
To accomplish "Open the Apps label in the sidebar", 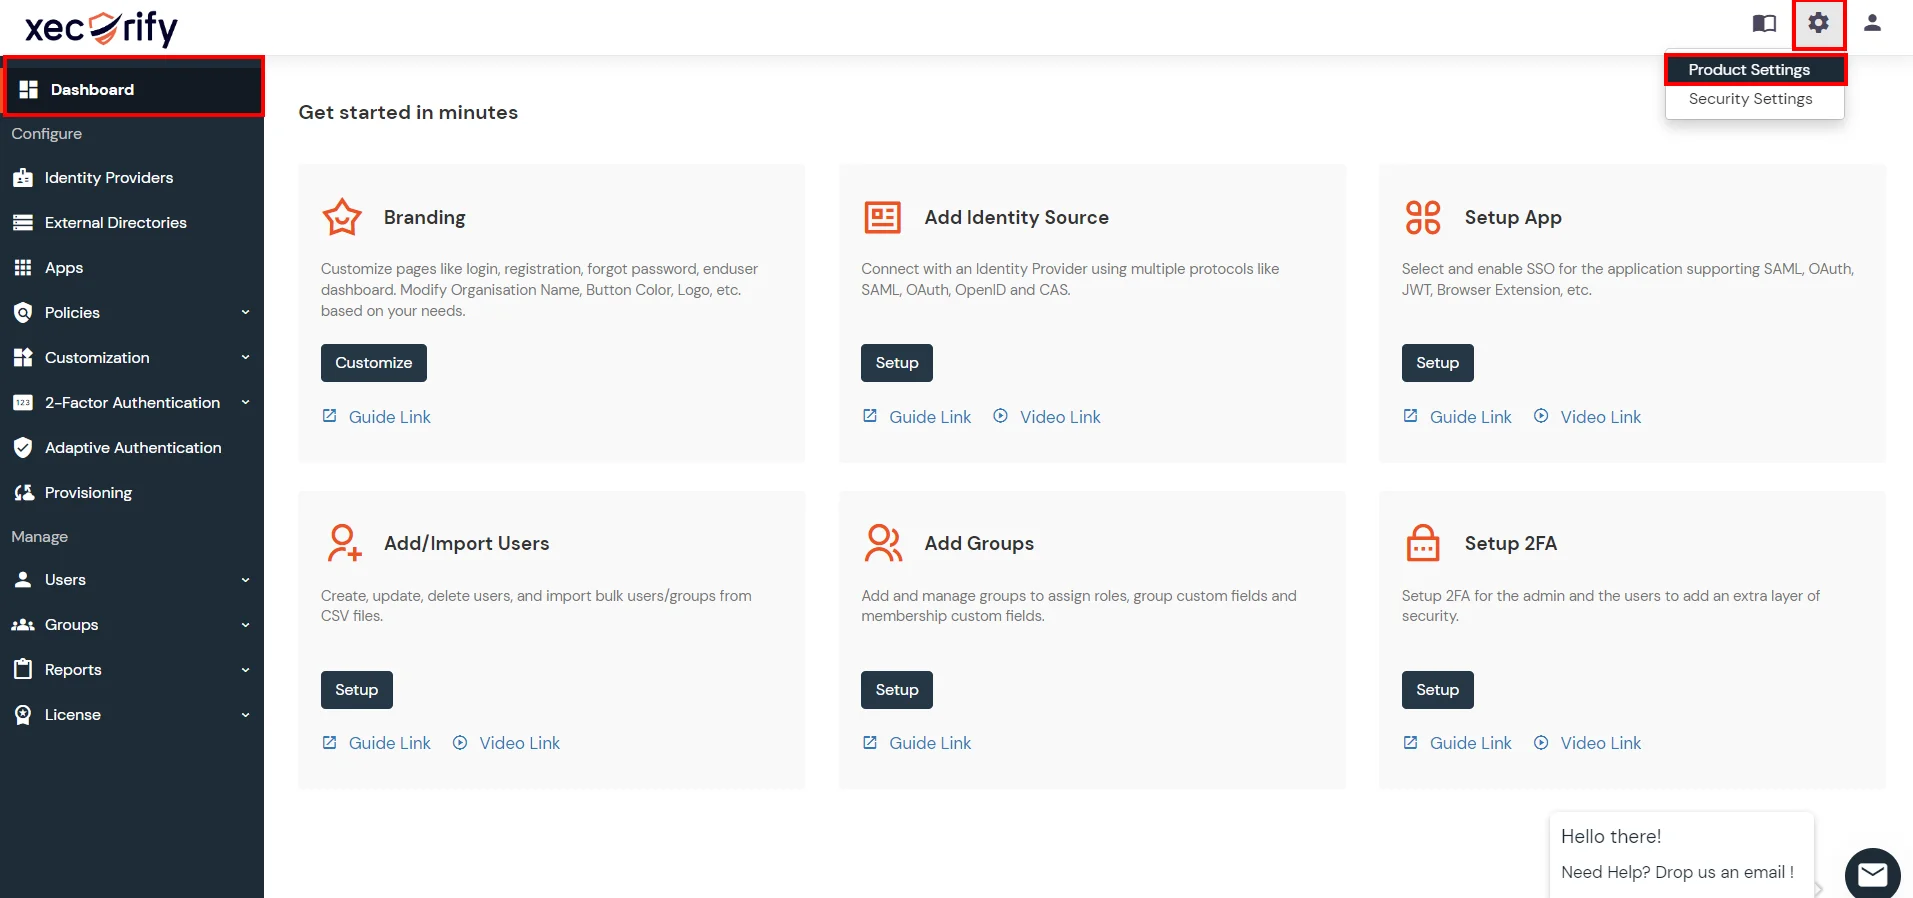I will tap(64, 268).
